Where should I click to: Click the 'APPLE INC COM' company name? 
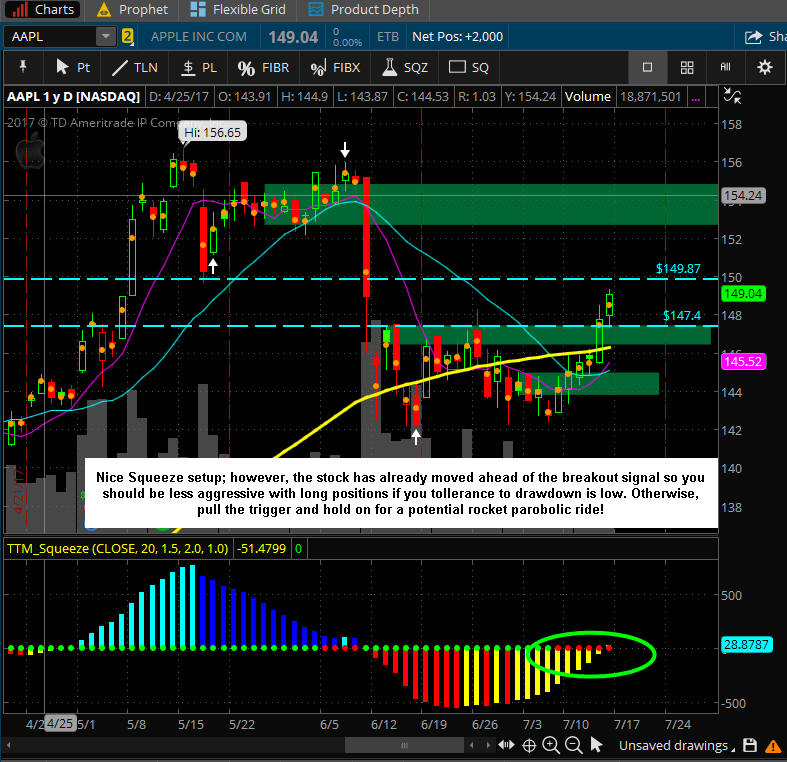pyautogui.click(x=199, y=37)
